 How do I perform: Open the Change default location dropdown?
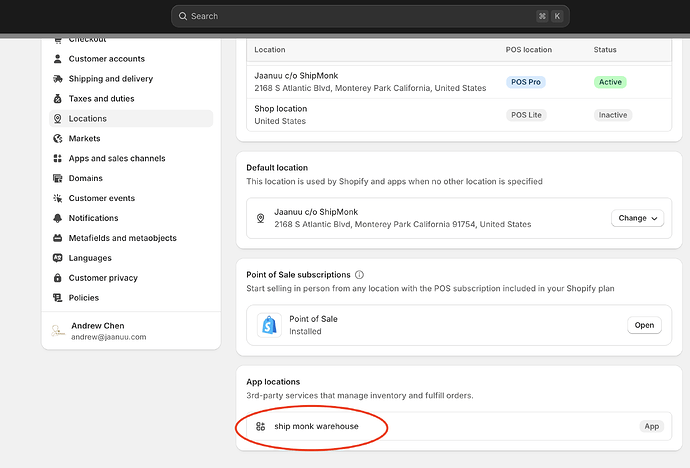[637, 218]
